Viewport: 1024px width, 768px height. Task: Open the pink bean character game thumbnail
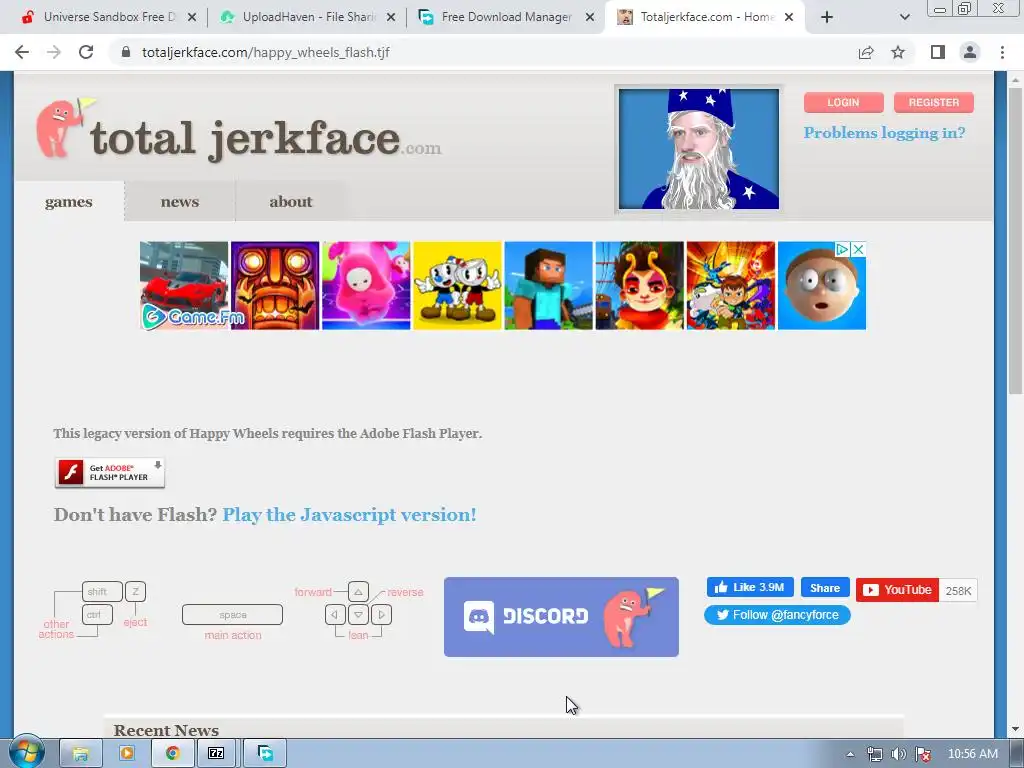tap(366, 285)
